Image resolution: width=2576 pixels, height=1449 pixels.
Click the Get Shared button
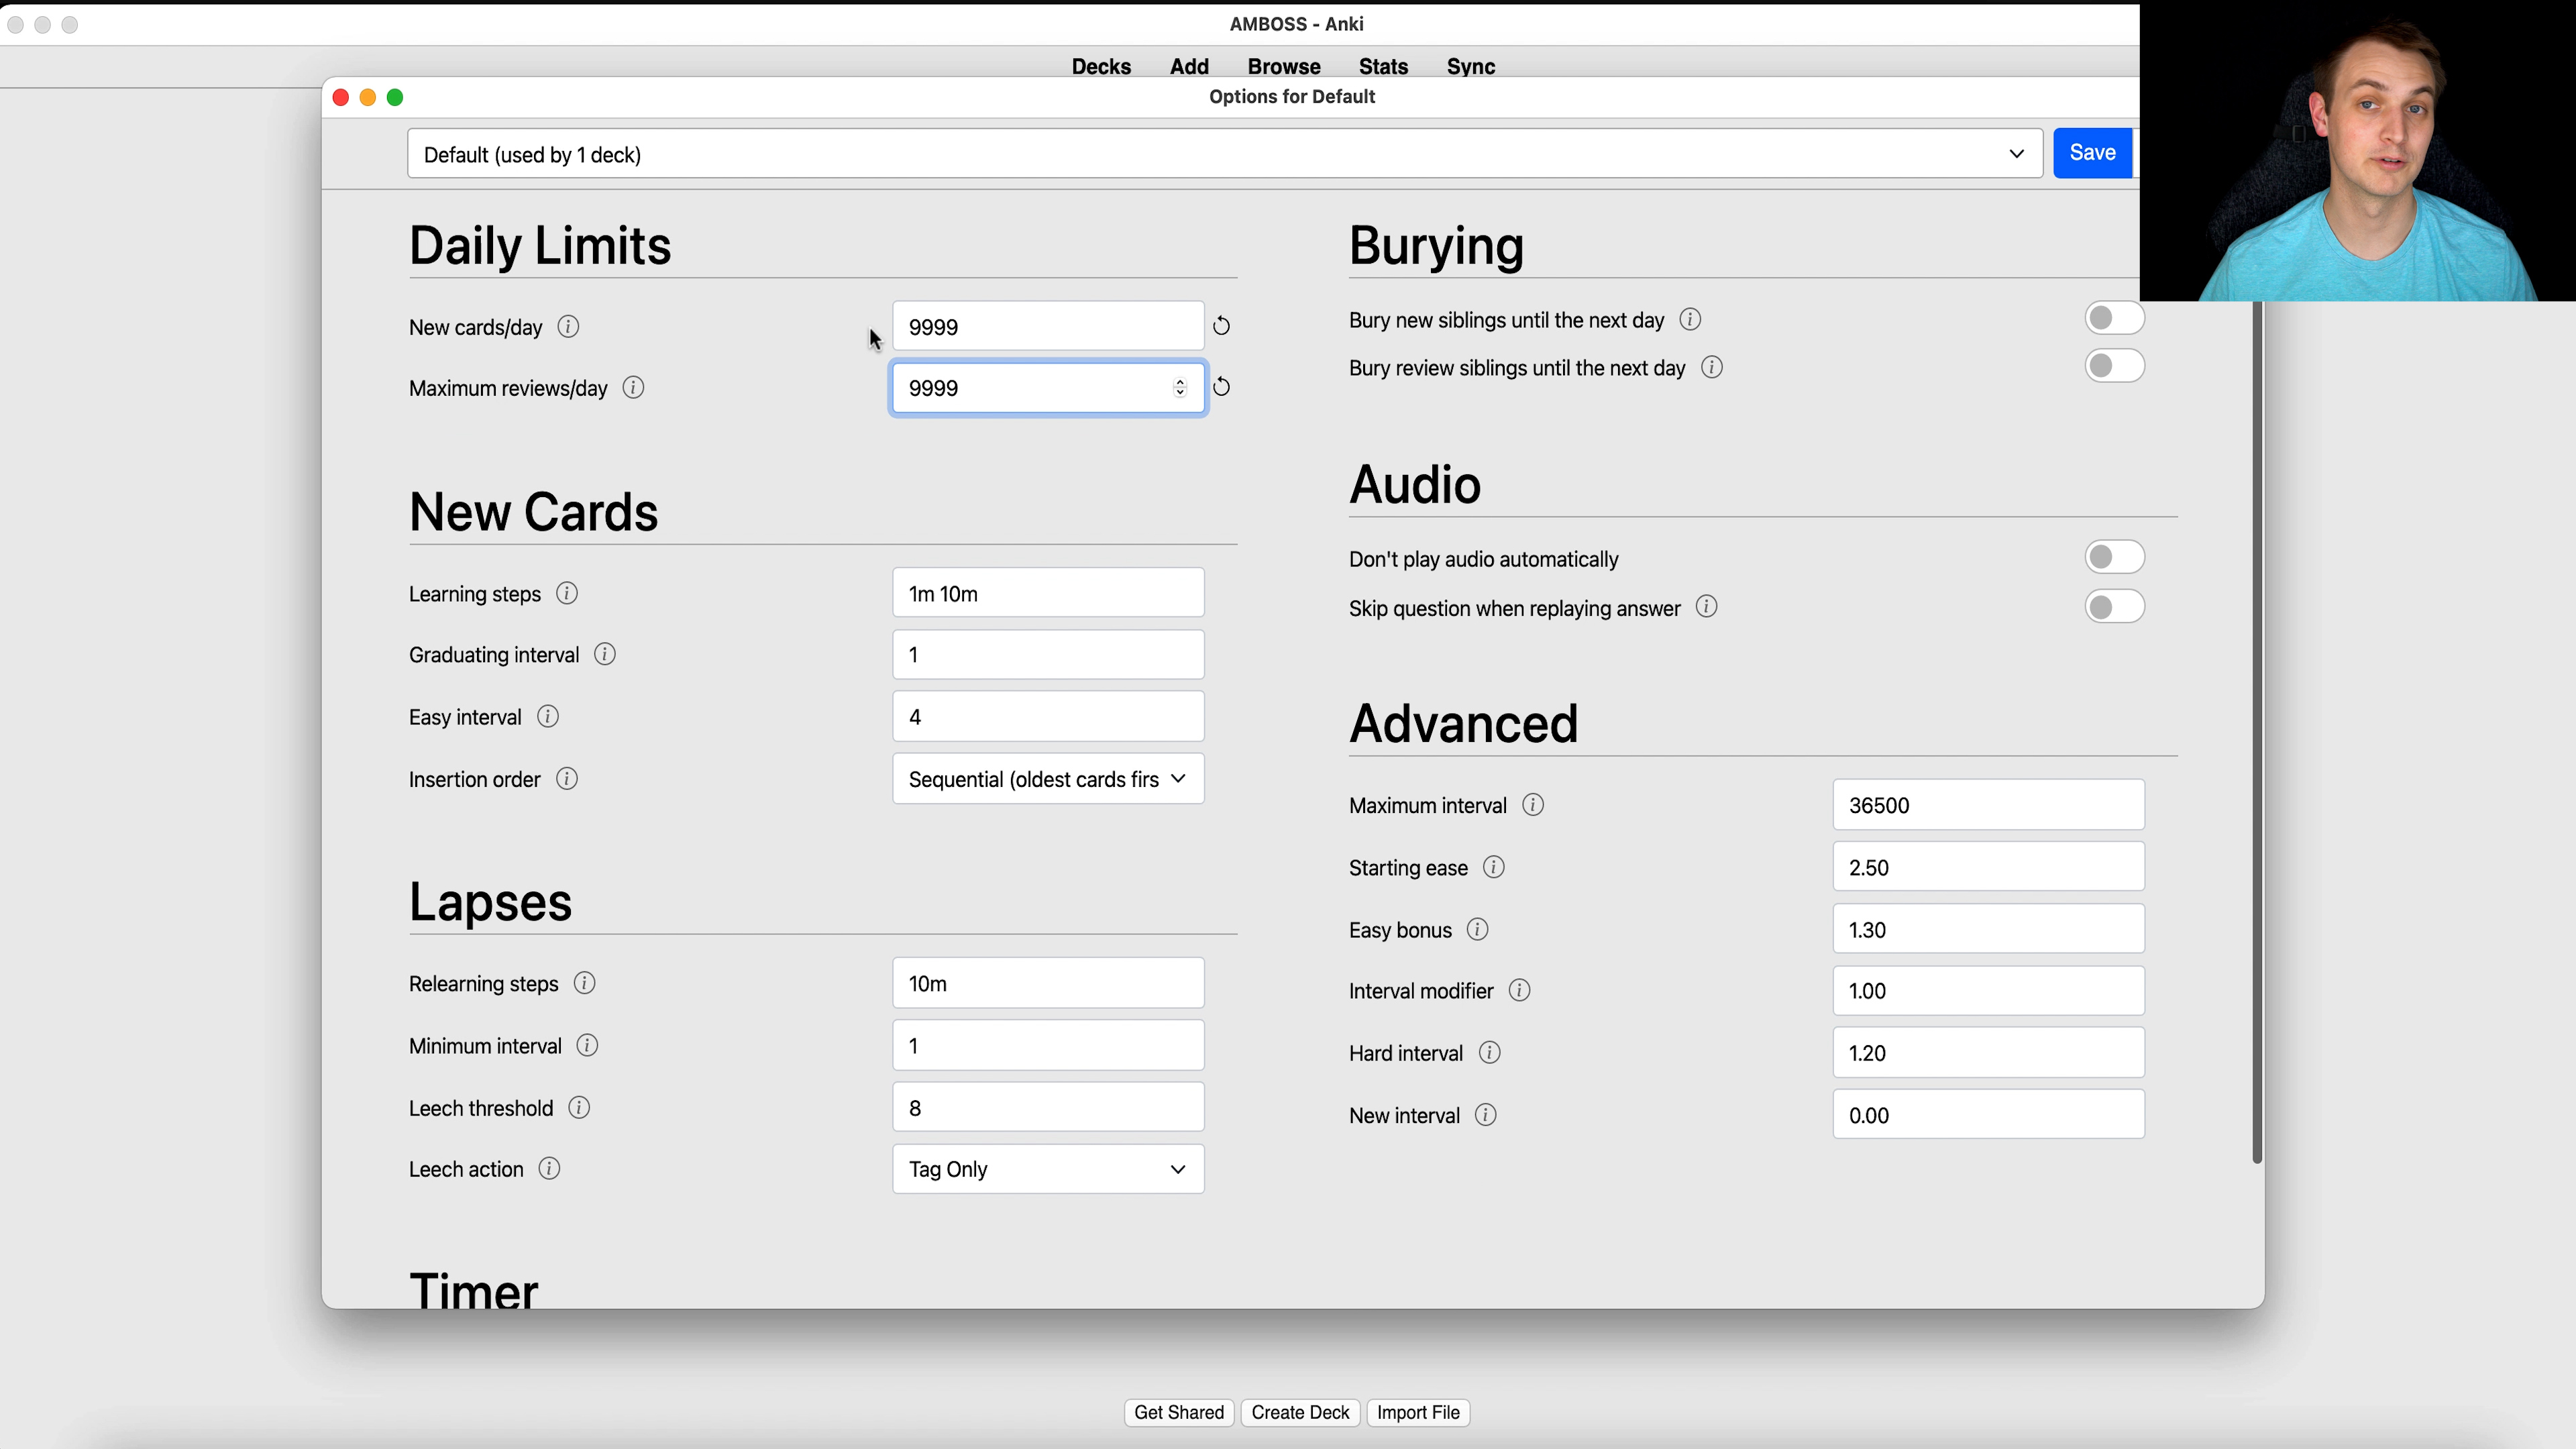tap(1178, 1412)
